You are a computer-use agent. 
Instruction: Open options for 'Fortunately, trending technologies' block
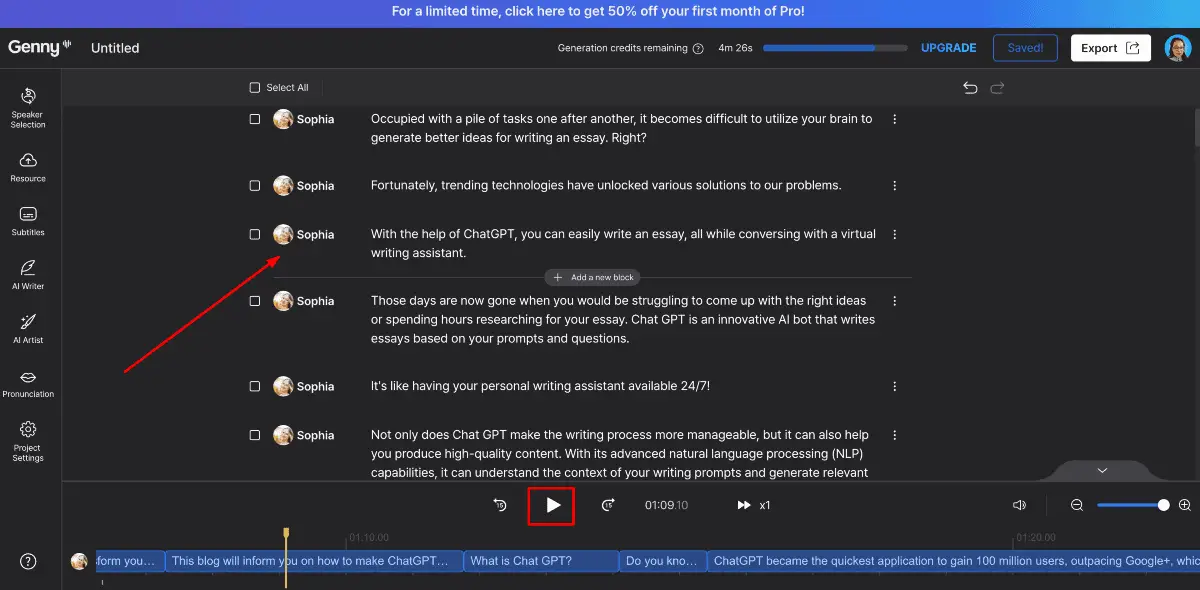click(x=895, y=186)
